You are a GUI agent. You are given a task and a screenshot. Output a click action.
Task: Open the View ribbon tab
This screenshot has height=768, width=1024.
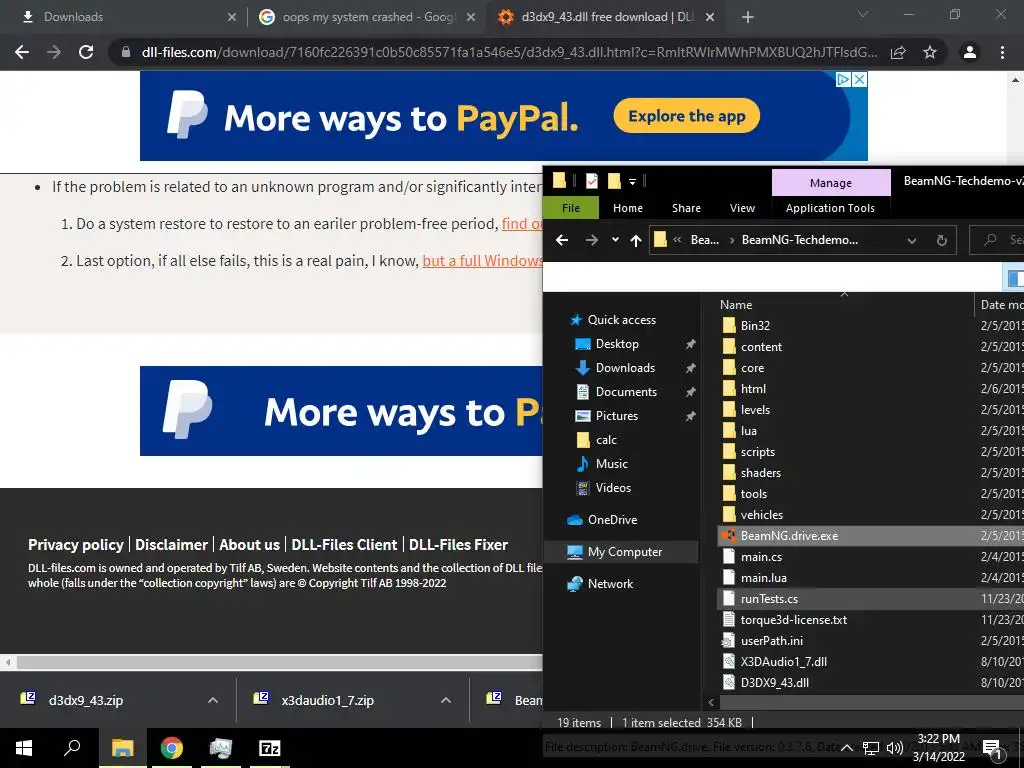742,208
